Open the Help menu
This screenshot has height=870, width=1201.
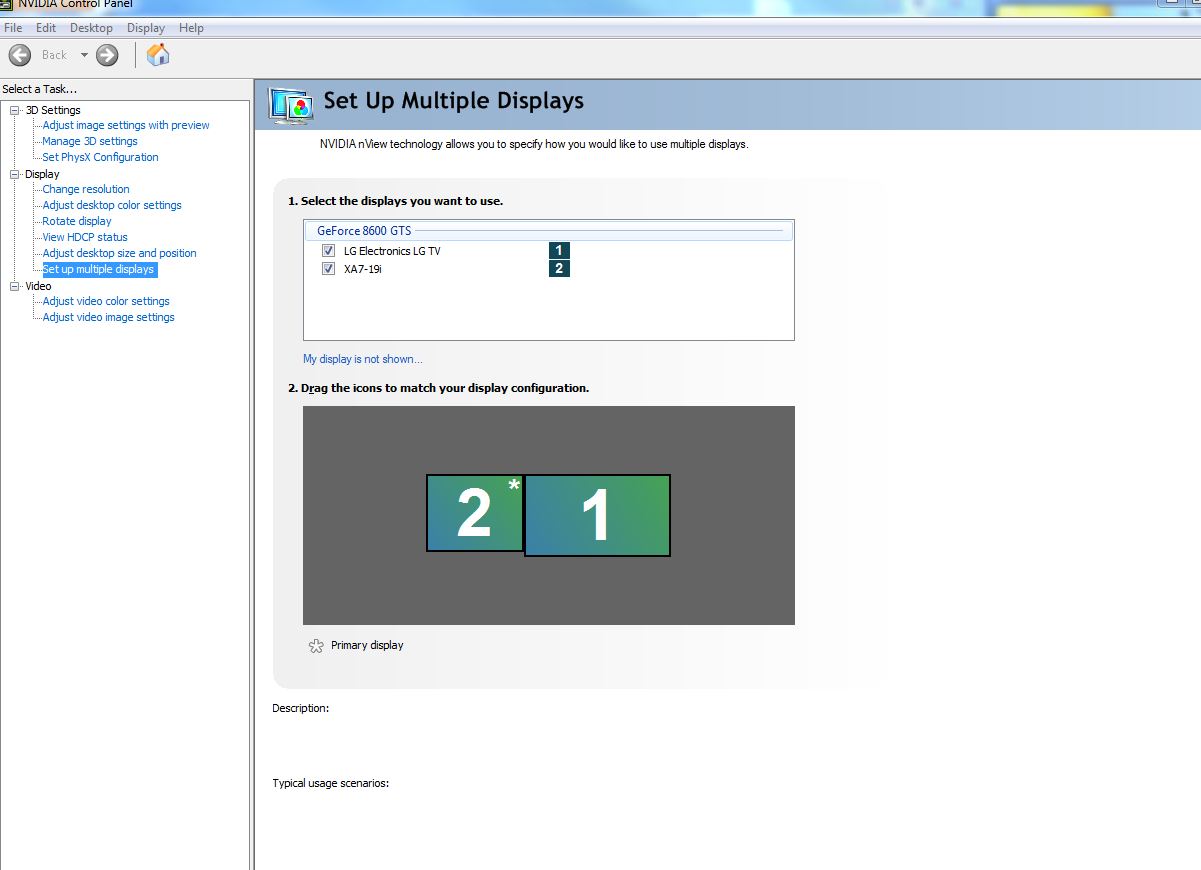click(x=191, y=28)
